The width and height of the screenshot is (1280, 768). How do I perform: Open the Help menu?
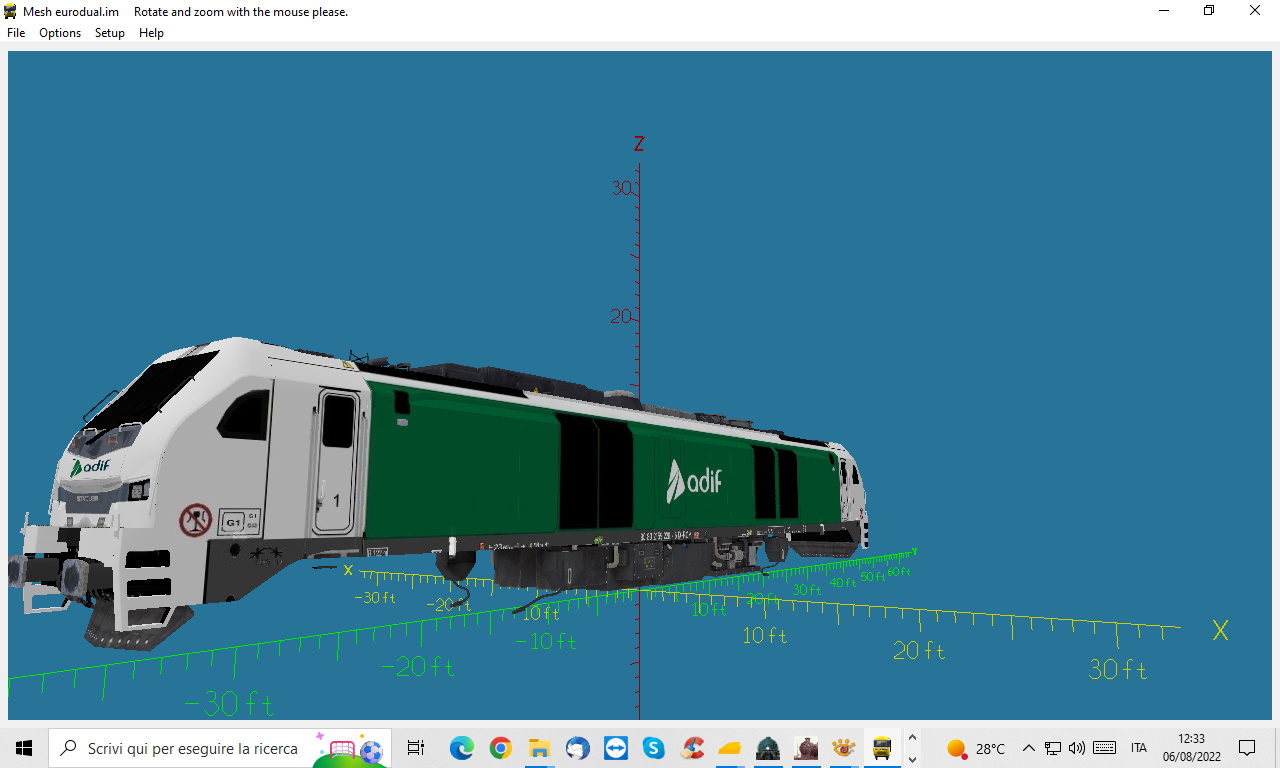151,33
